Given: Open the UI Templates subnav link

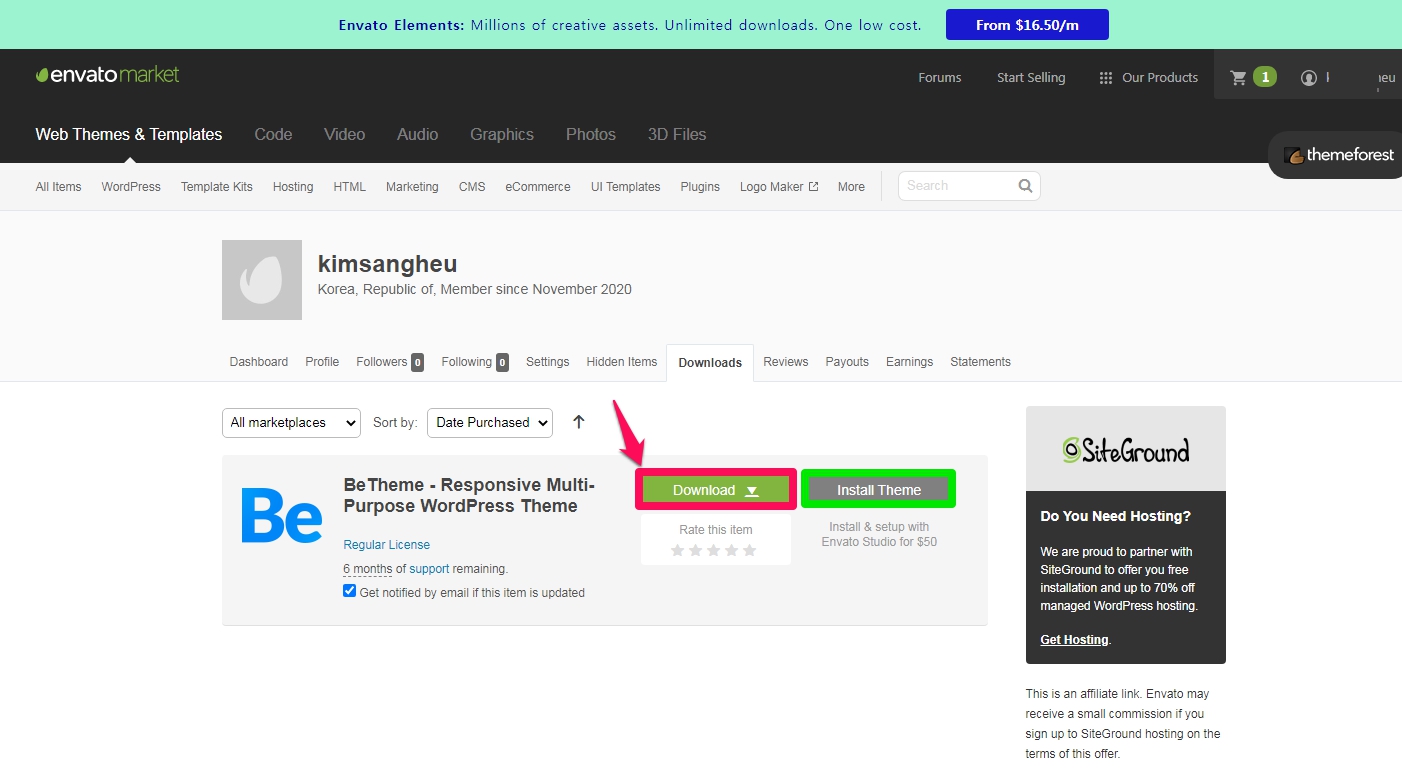Looking at the screenshot, I should (626, 187).
